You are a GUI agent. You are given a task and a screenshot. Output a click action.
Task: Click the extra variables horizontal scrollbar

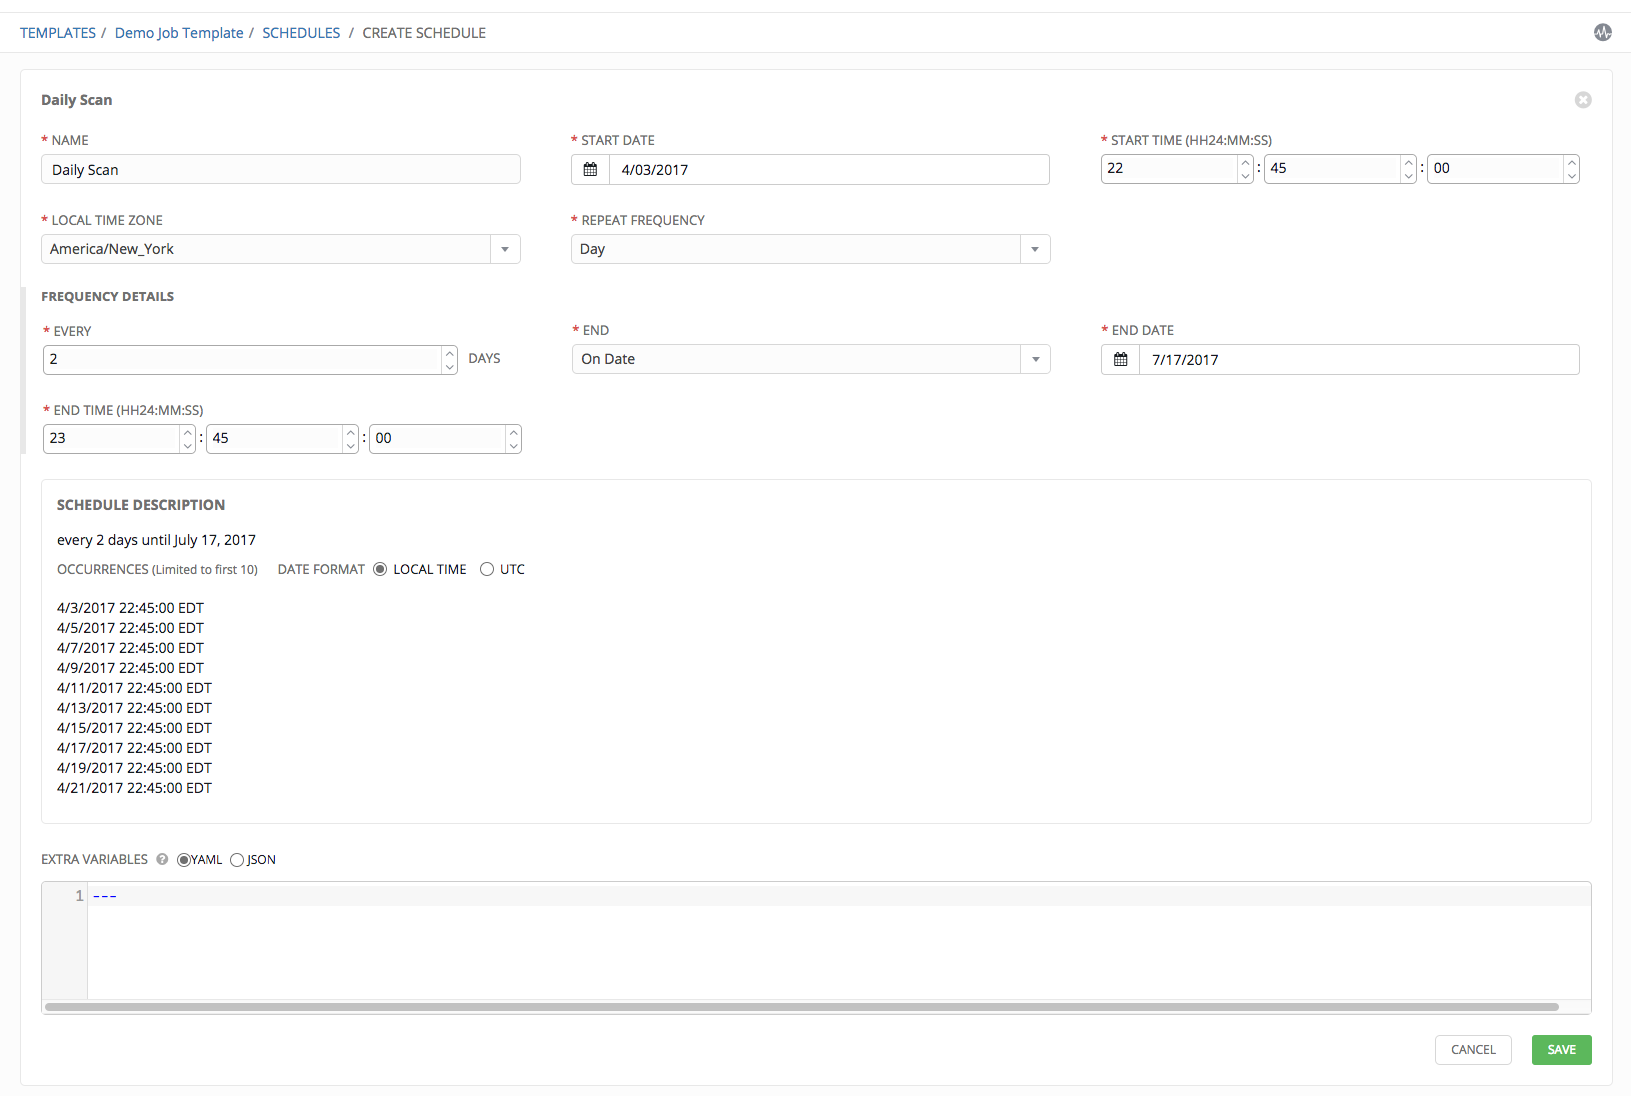point(802,1007)
